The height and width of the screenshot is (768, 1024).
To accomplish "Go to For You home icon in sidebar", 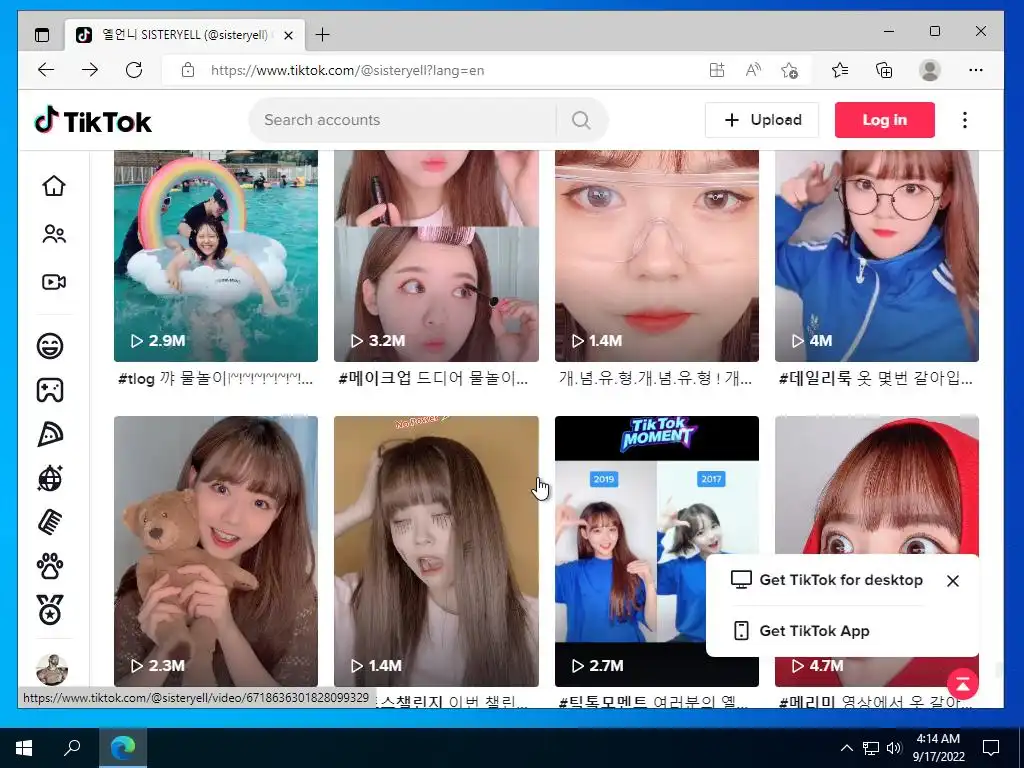I will tap(54, 186).
